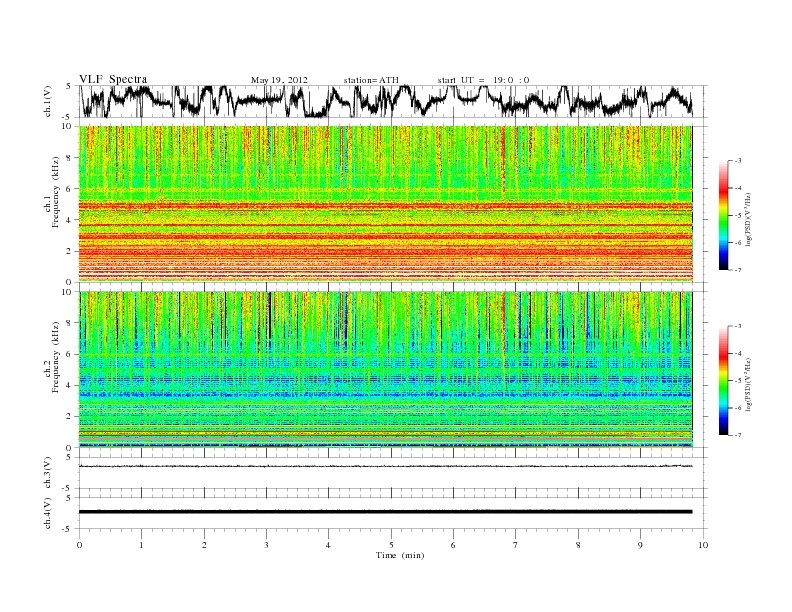Click the ch.1 spectrogram color scale bar

(724, 215)
